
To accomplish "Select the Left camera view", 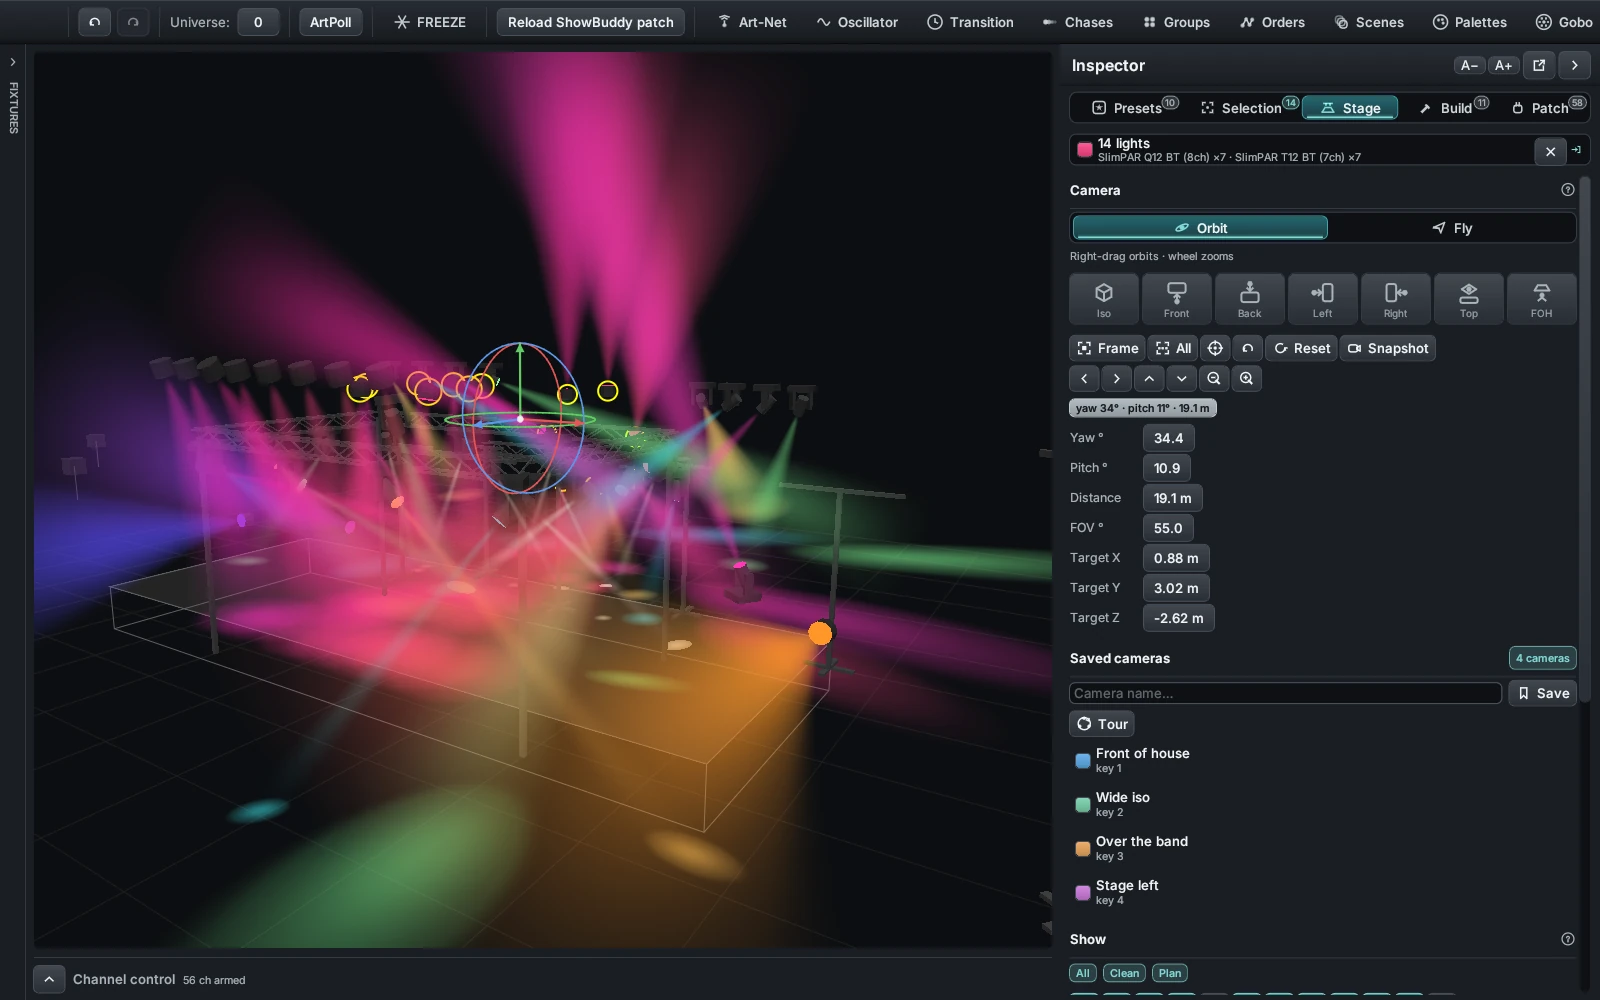I will [1323, 299].
